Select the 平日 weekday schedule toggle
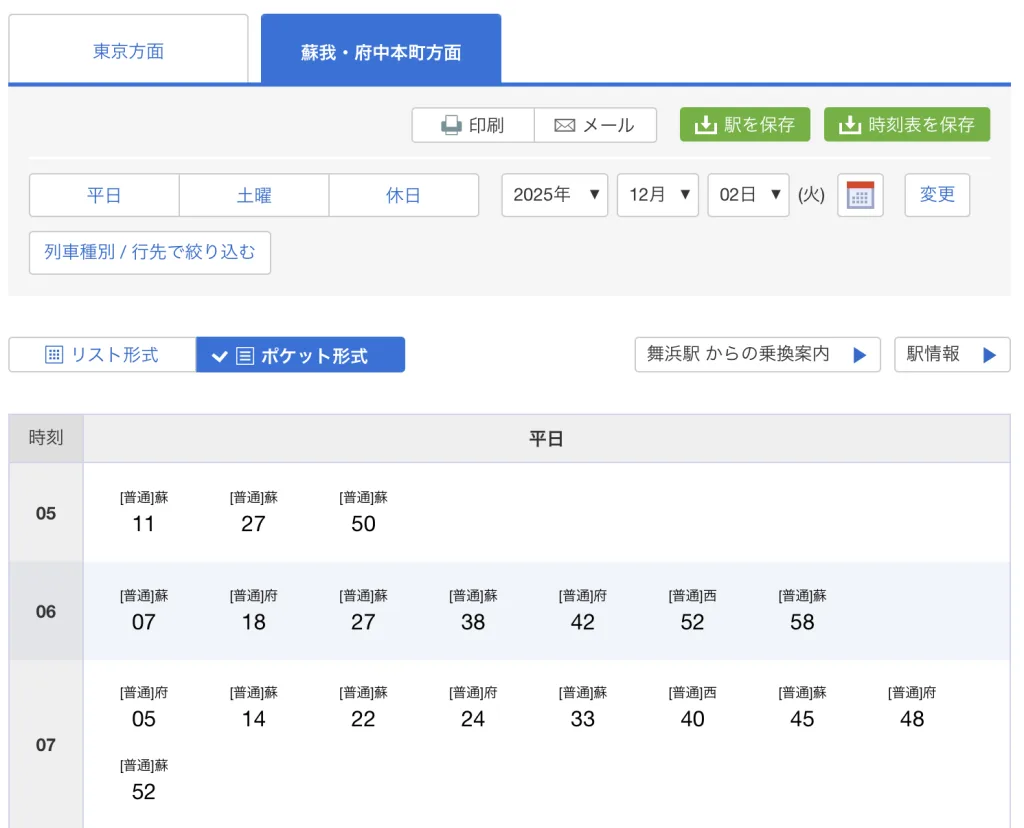The image size is (1024, 828). 104,195
